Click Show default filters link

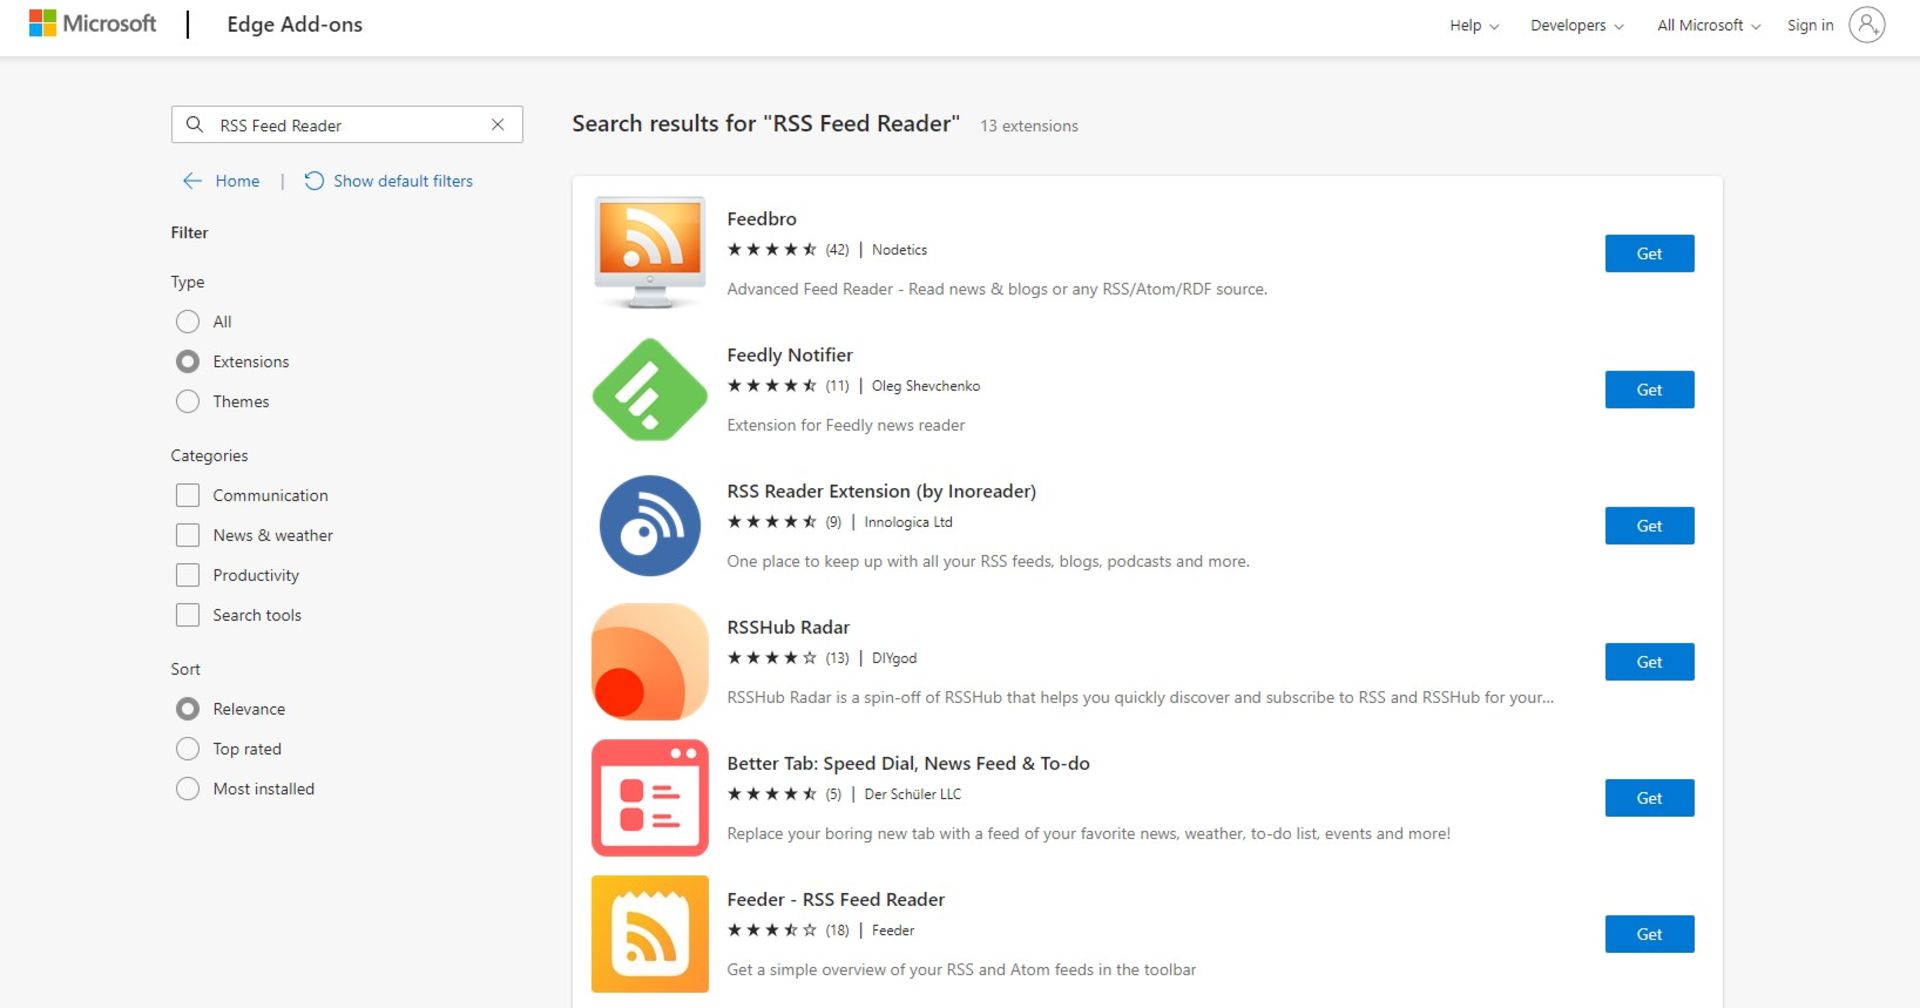tap(403, 181)
